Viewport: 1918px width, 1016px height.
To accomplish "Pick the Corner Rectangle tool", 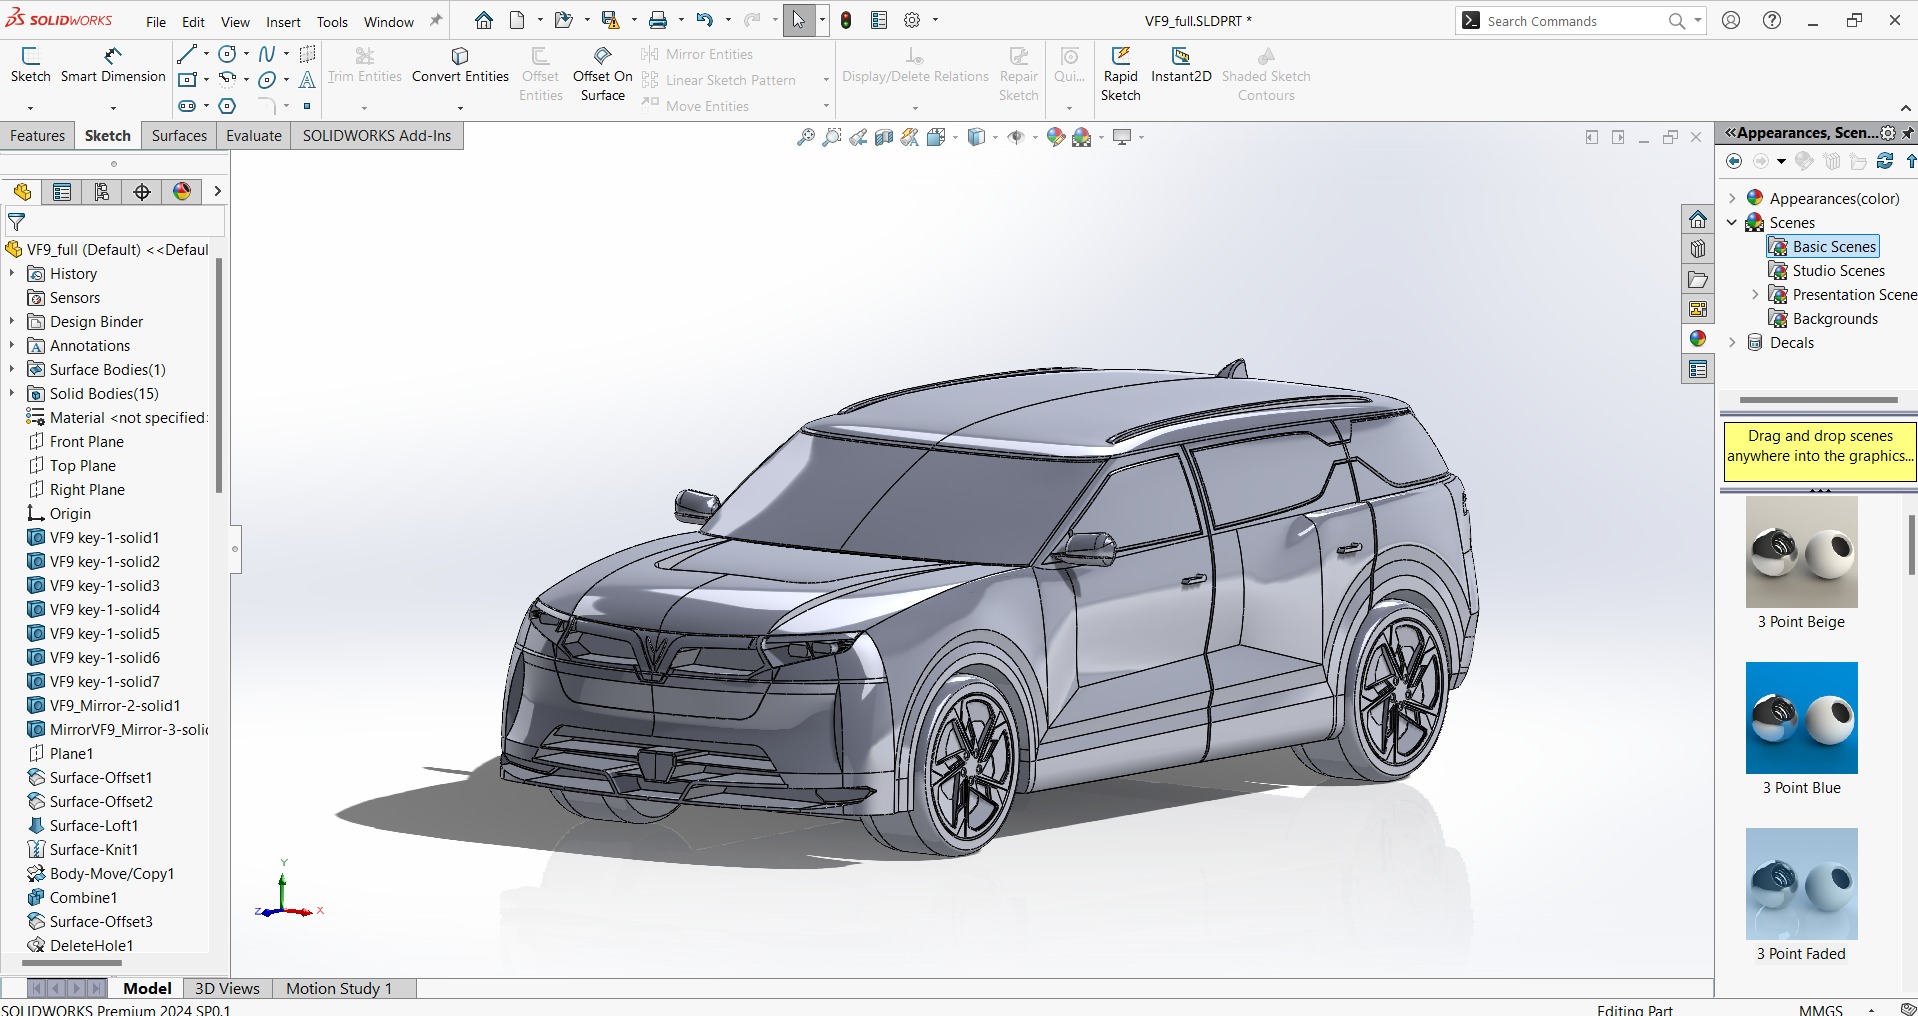I will click(187, 79).
